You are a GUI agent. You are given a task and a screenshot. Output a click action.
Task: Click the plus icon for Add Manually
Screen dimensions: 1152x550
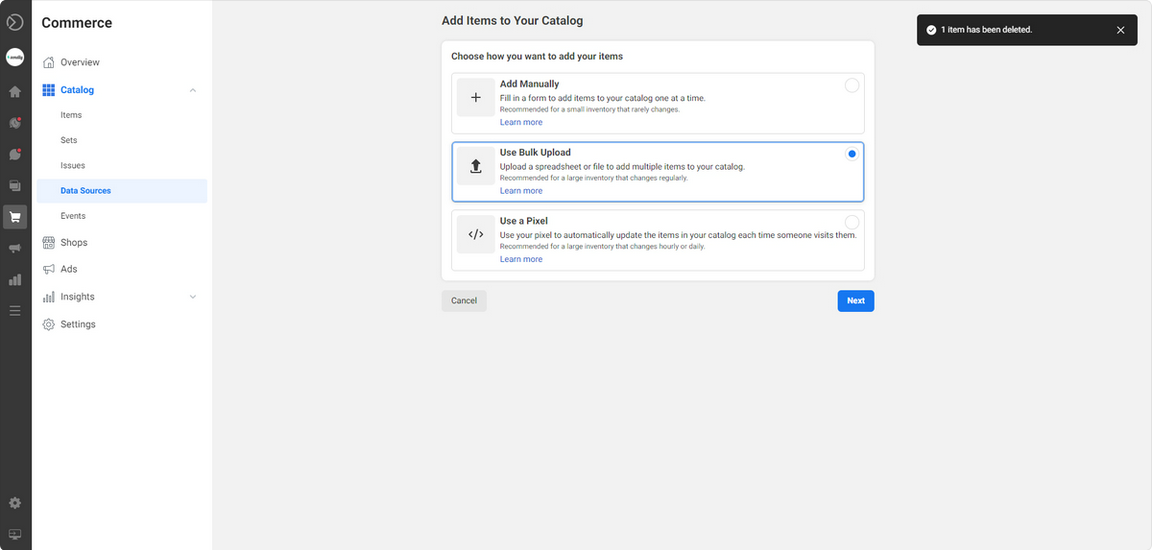[x=475, y=98]
